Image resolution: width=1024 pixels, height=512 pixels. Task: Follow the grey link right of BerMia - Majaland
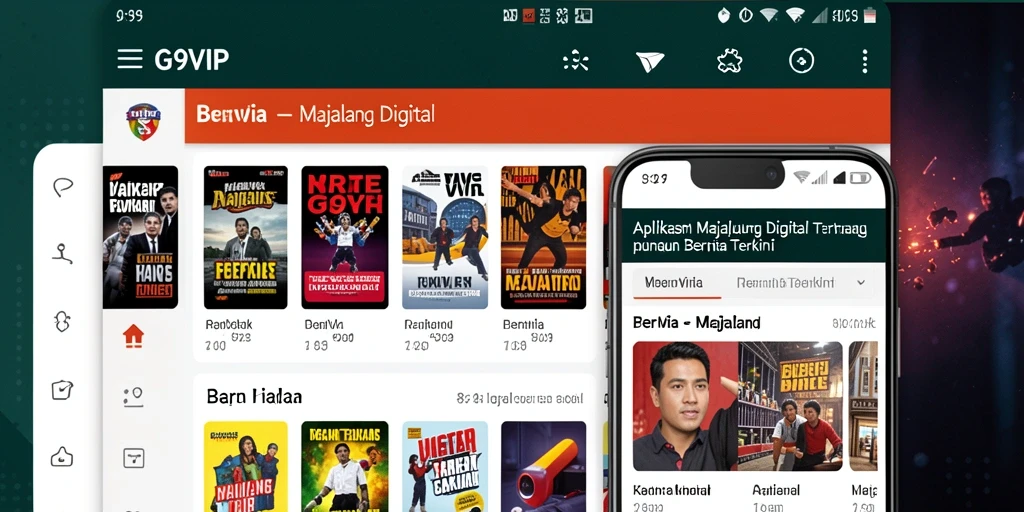854,323
